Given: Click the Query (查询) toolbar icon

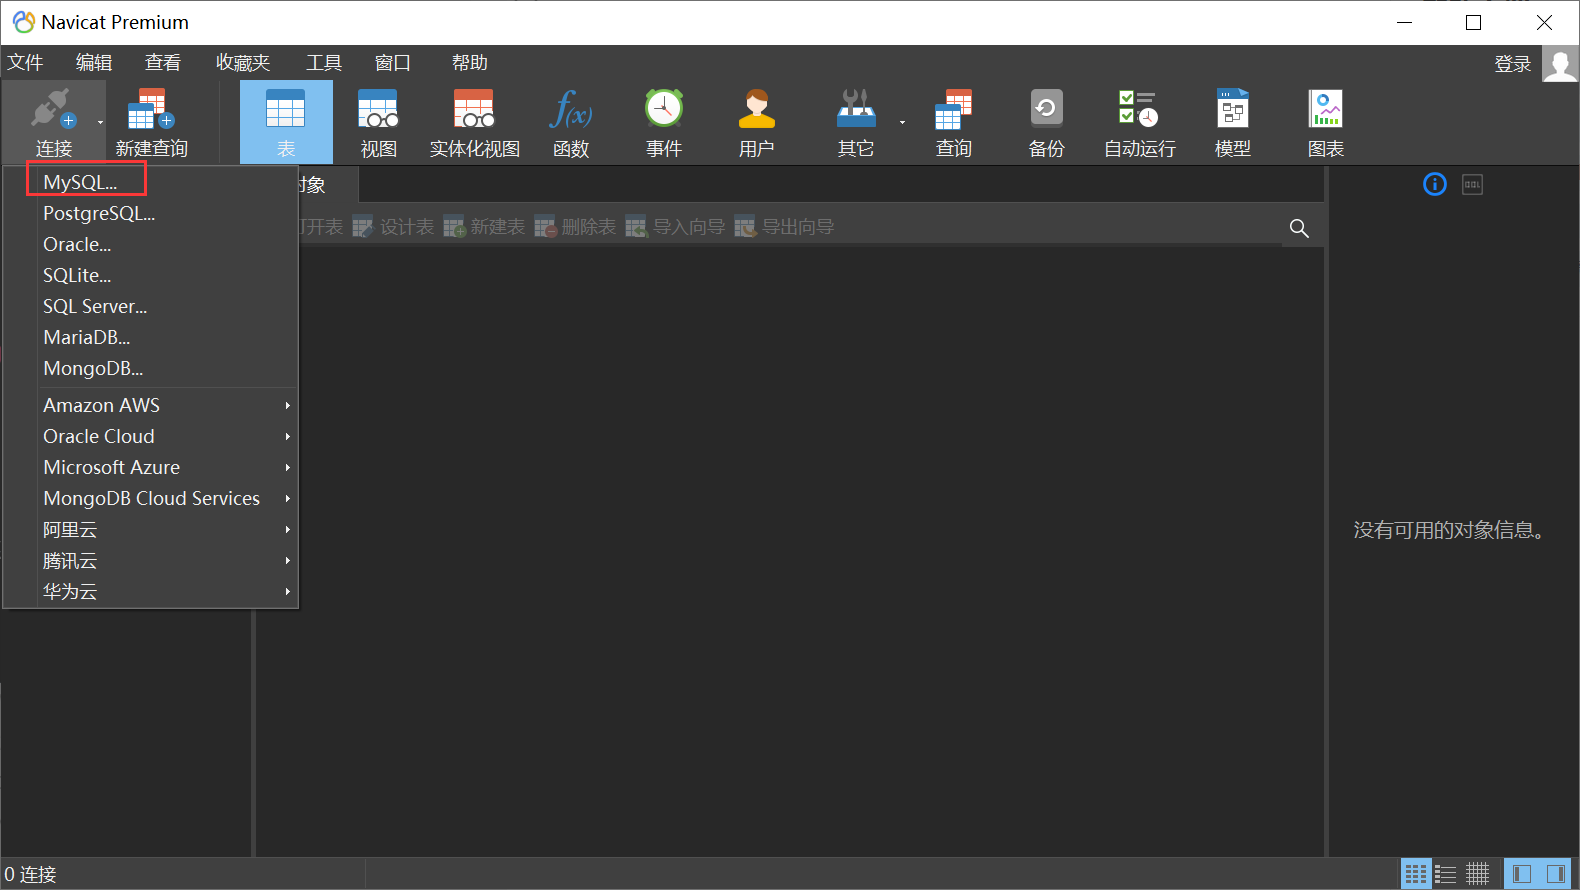Looking at the screenshot, I should 953,109.
